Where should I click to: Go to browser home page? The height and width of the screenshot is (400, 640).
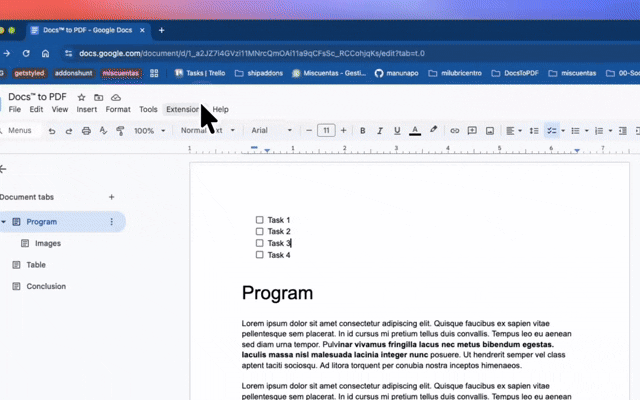(45, 53)
